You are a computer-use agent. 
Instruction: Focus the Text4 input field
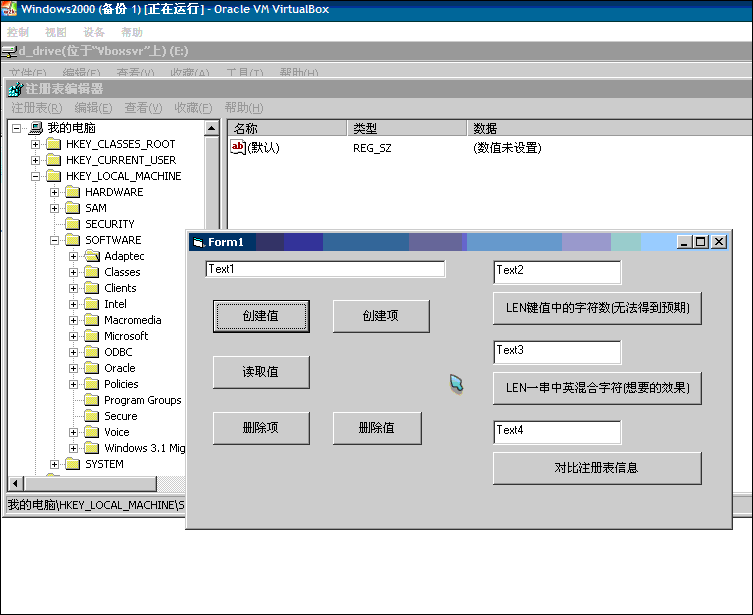click(x=557, y=433)
